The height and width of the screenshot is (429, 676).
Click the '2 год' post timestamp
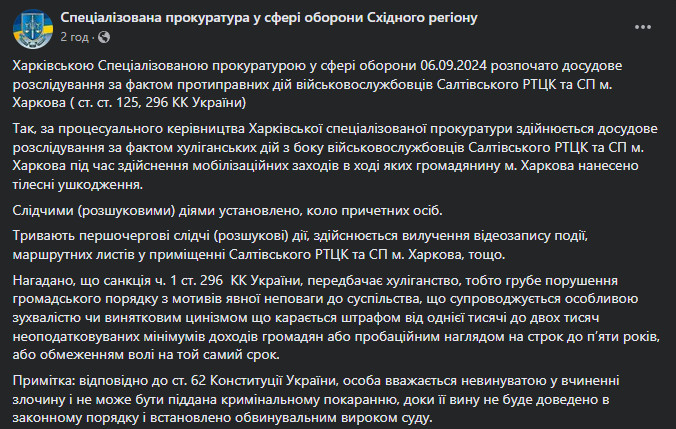(x=75, y=37)
